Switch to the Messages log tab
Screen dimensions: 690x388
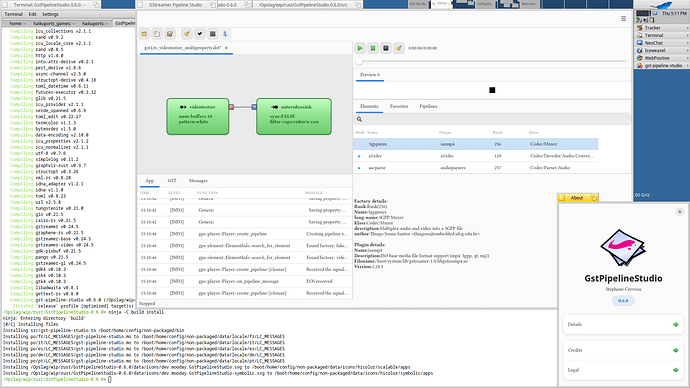[x=198, y=181]
